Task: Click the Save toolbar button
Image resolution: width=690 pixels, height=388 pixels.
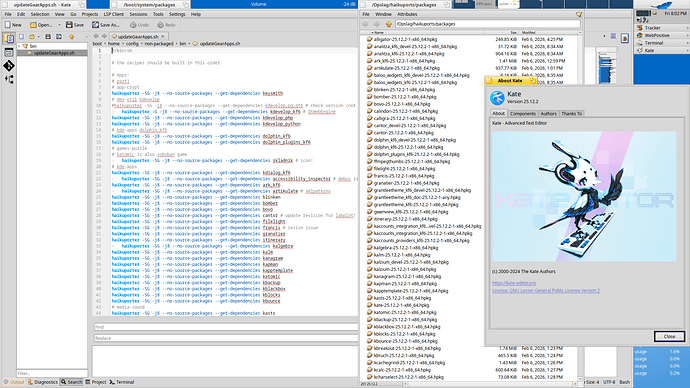Action: coord(75,25)
